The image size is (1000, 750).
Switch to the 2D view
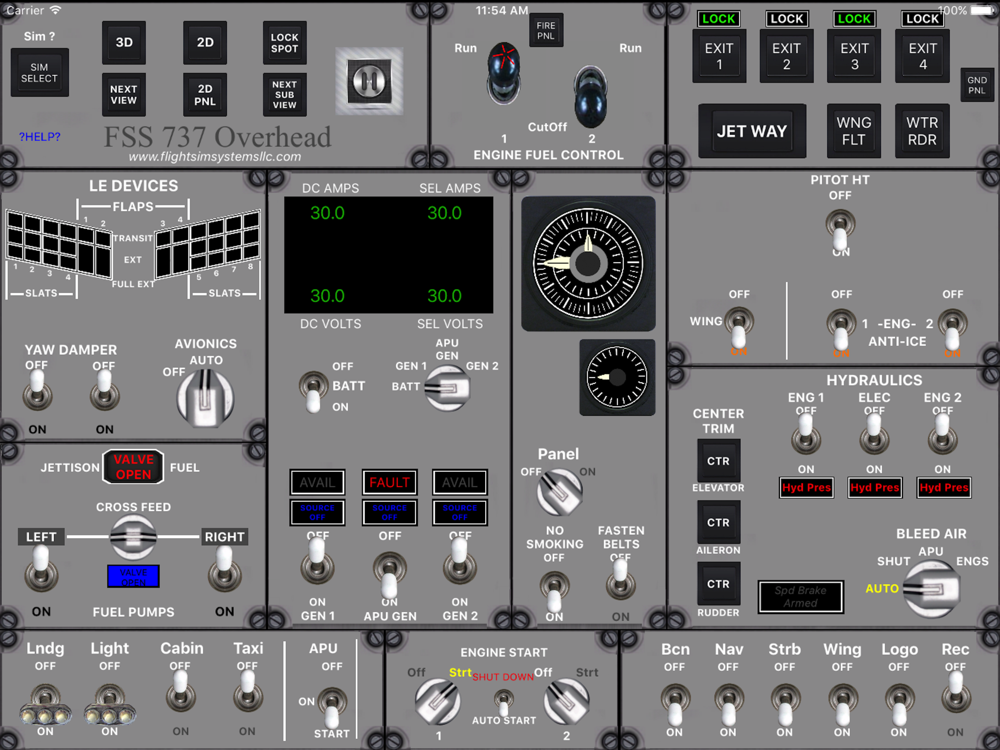pyautogui.click(x=205, y=43)
